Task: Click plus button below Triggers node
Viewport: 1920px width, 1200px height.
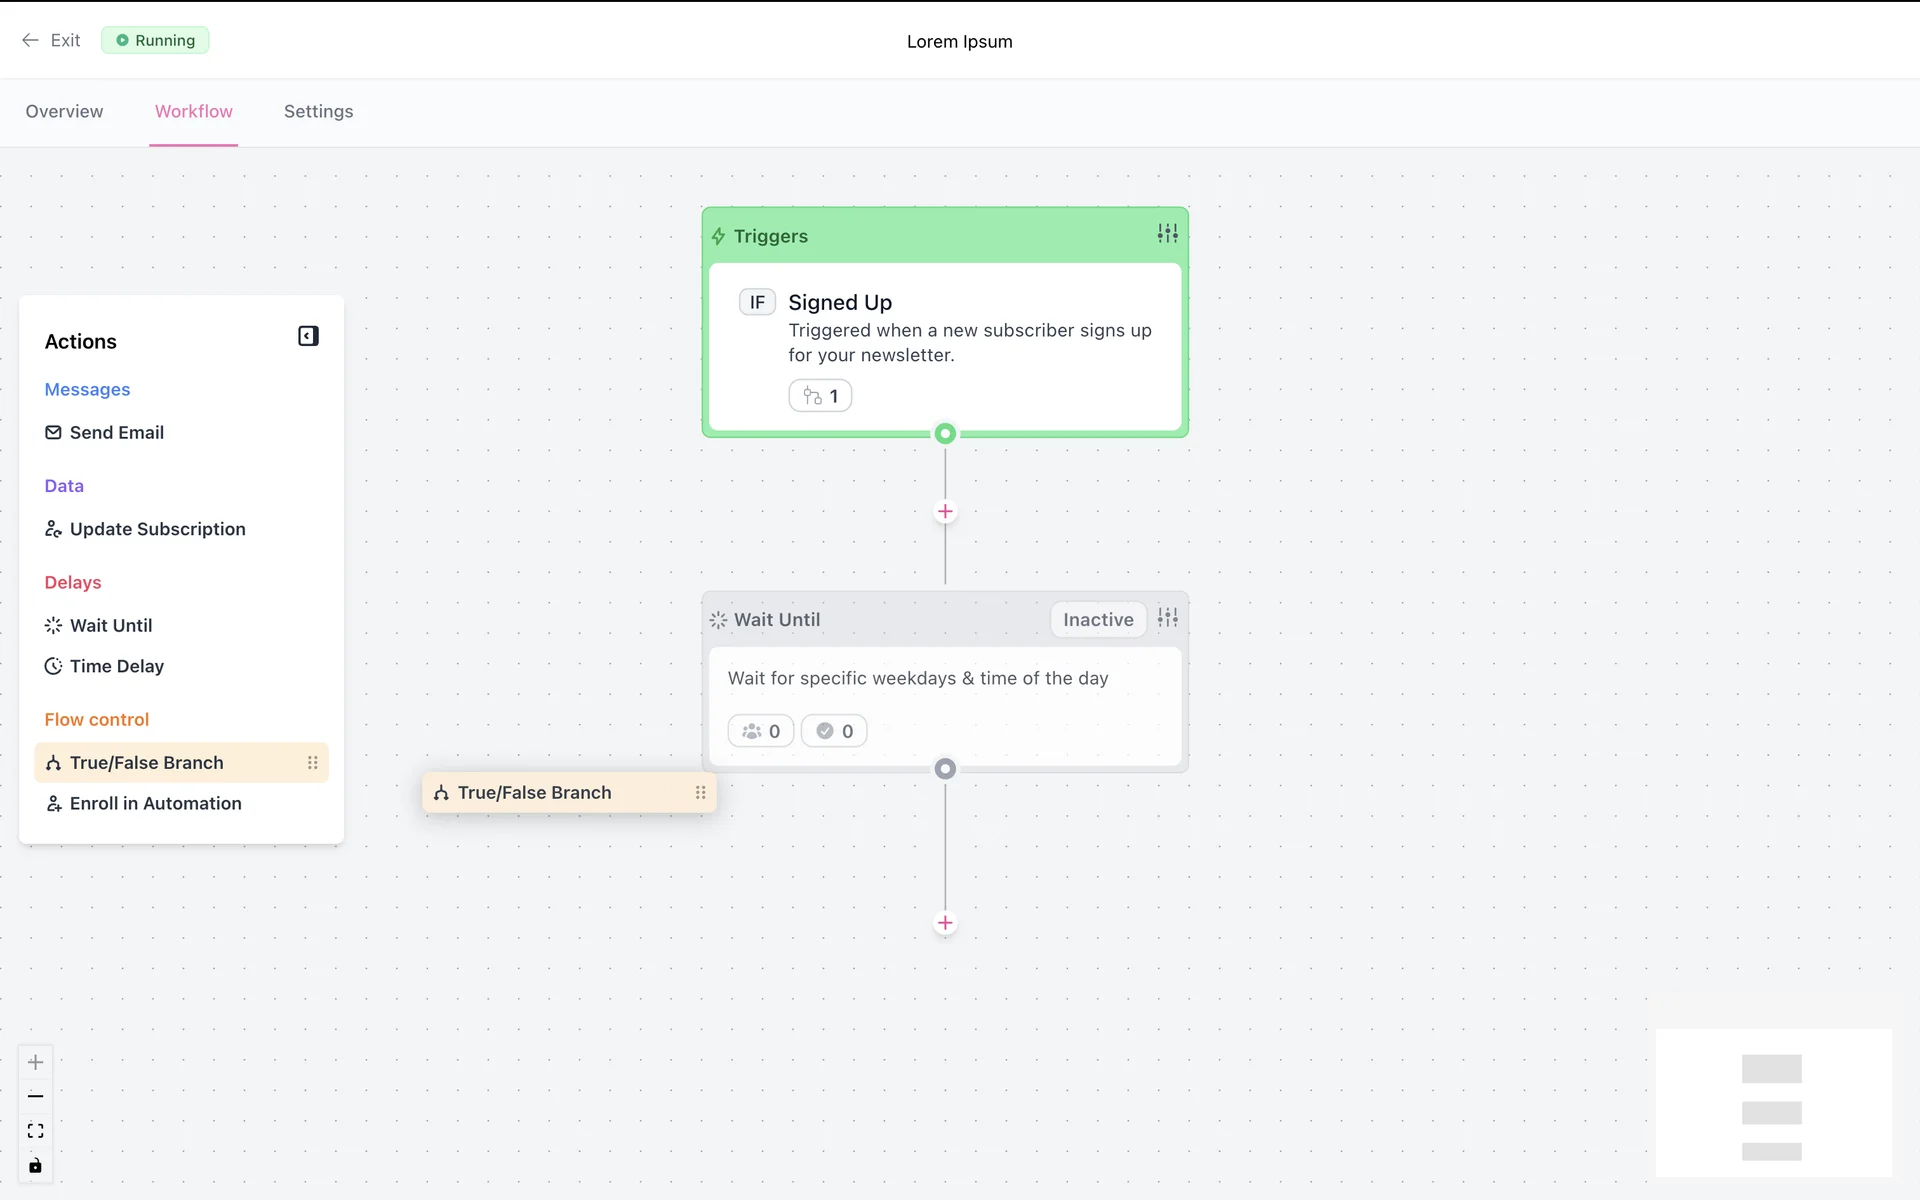Action: [945, 512]
